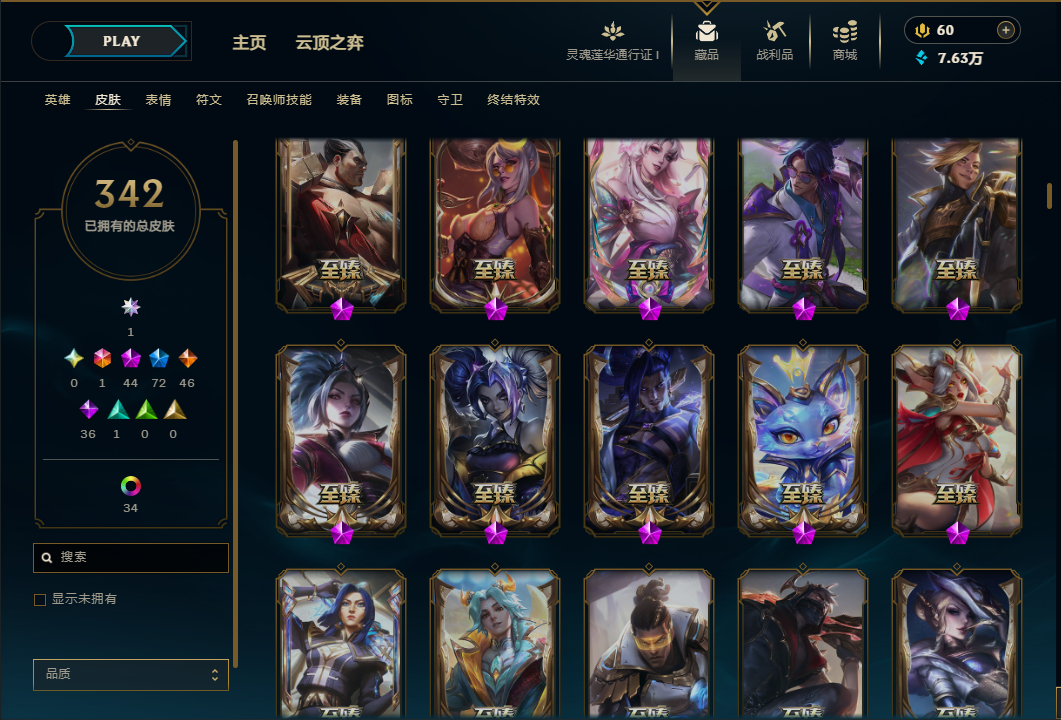Select the blue cat Yuumi skin thumbnail
Image resolution: width=1061 pixels, height=720 pixels.
[x=803, y=440]
